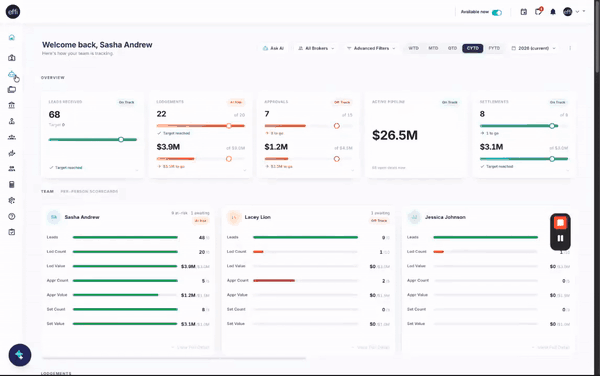The width and height of the screenshot is (600, 376).
Task: Open the folders icon in the sidebar
Action: tap(12, 90)
